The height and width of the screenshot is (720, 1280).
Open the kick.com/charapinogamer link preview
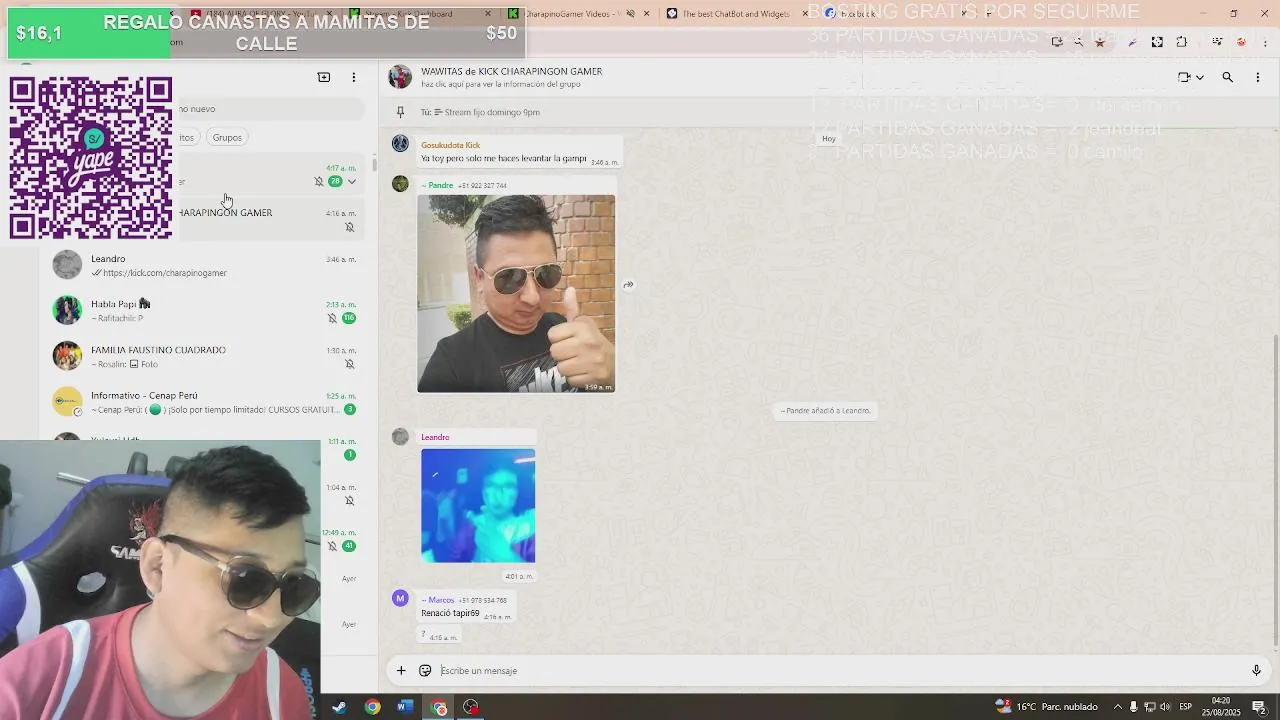[164, 273]
